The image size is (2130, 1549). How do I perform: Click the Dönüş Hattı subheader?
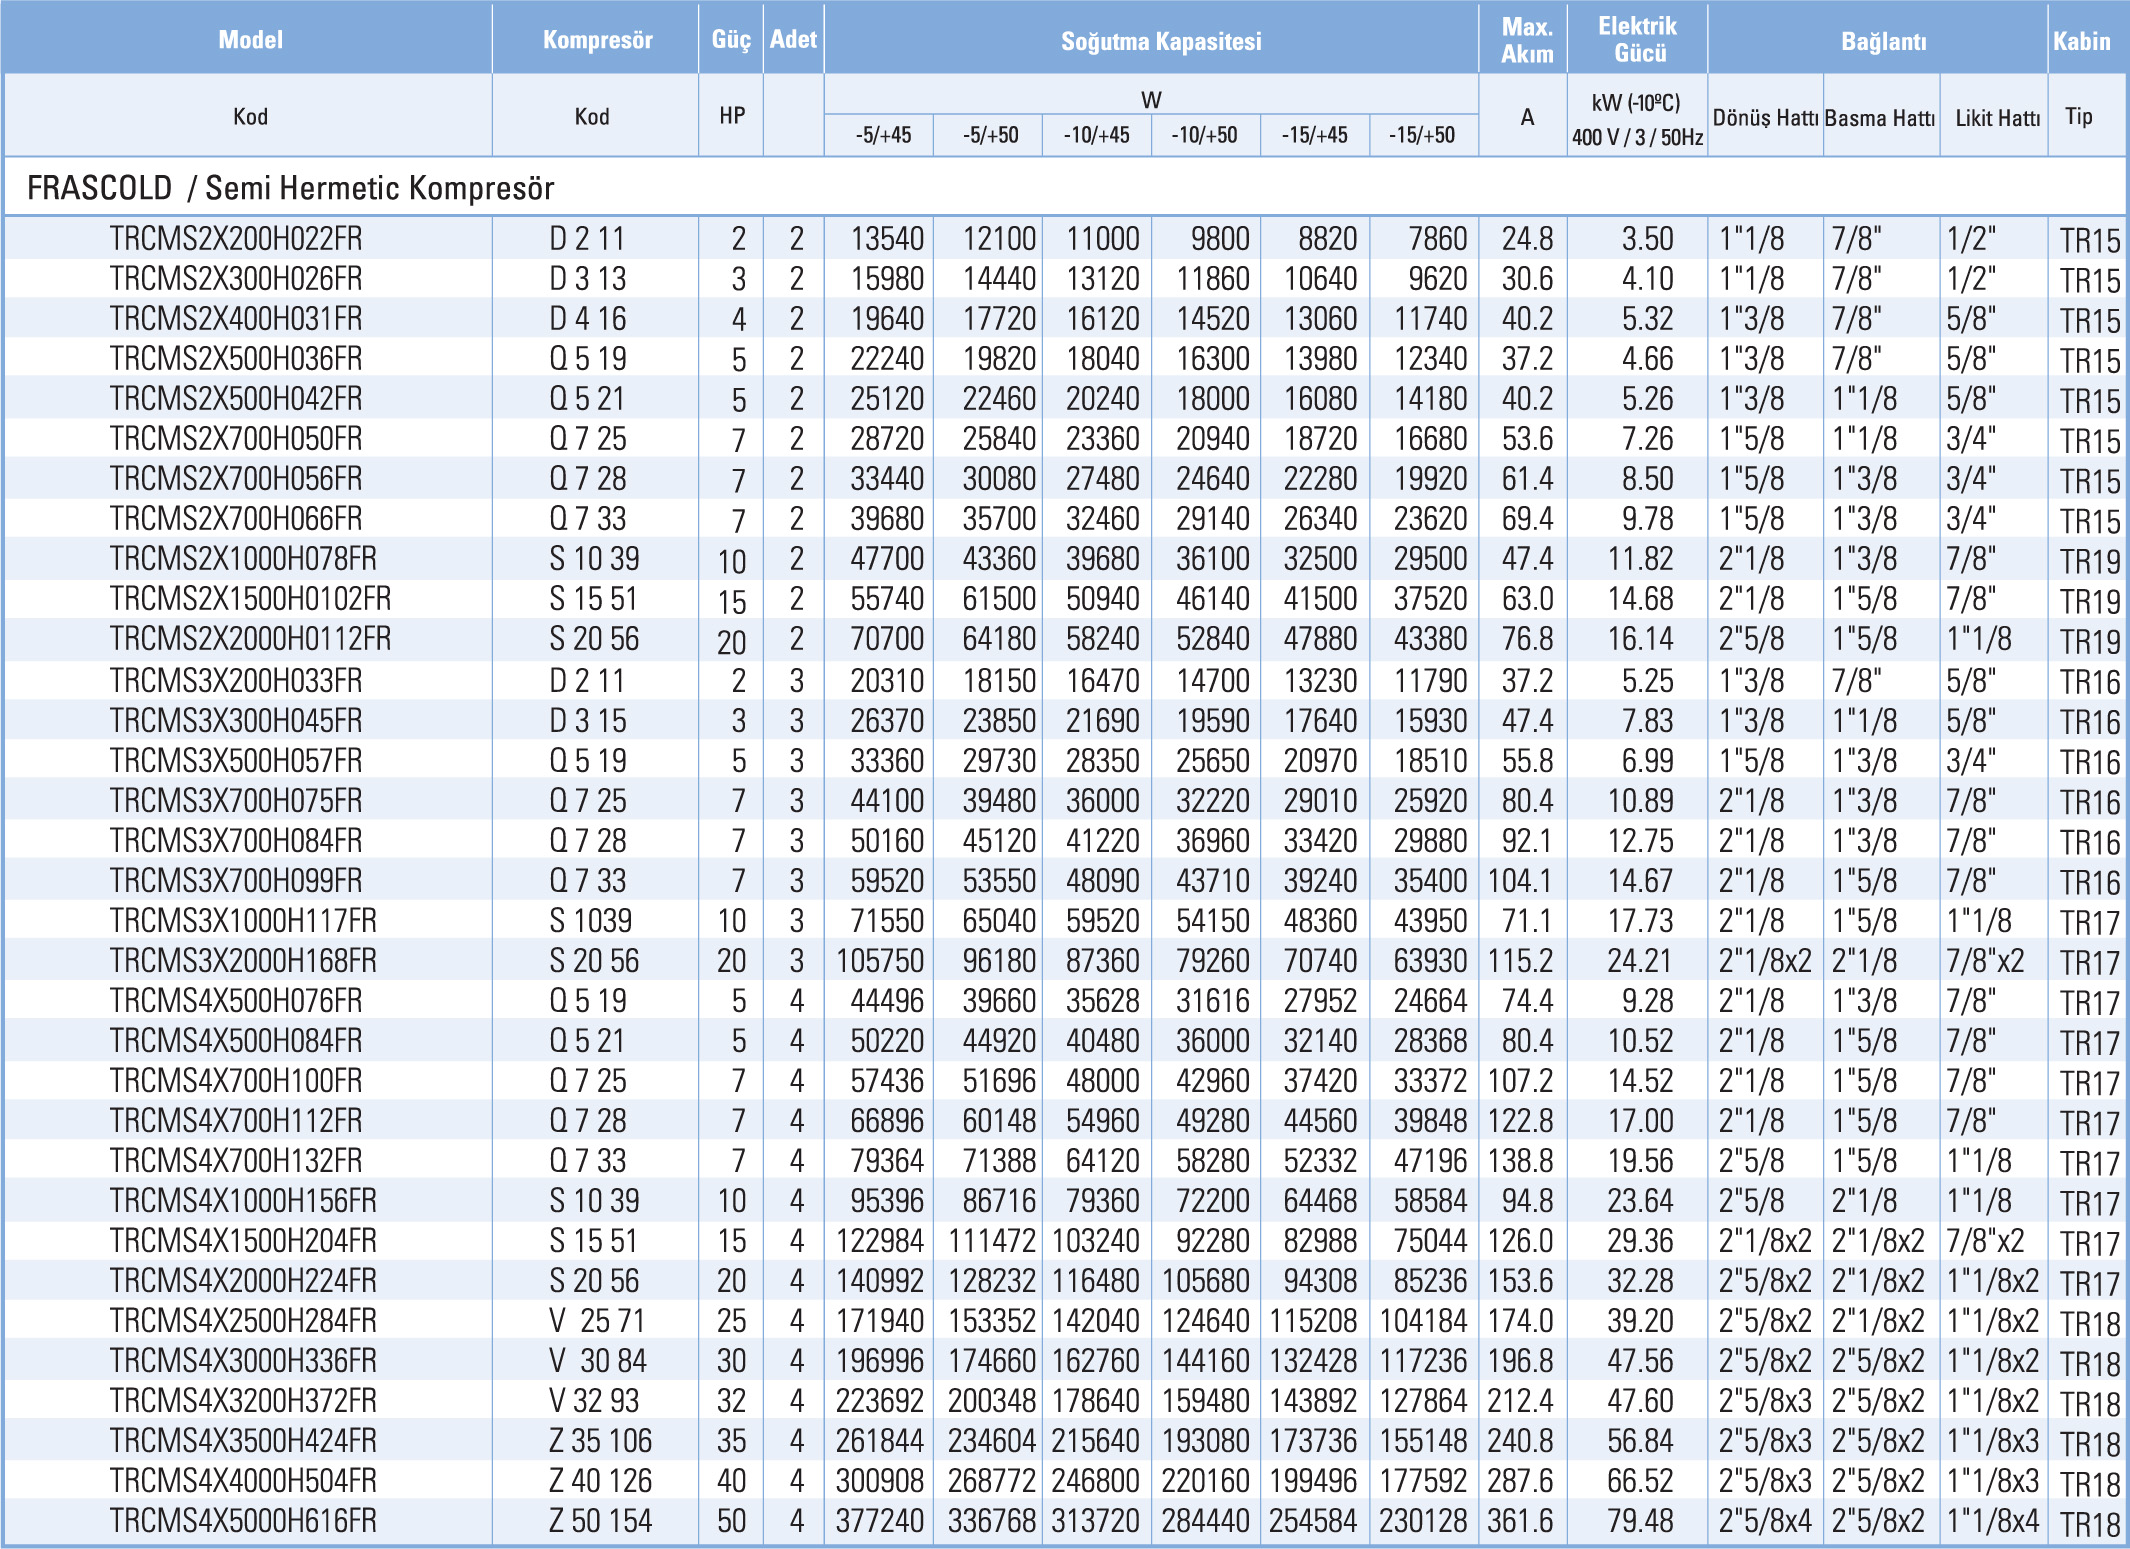(1765, 118)
